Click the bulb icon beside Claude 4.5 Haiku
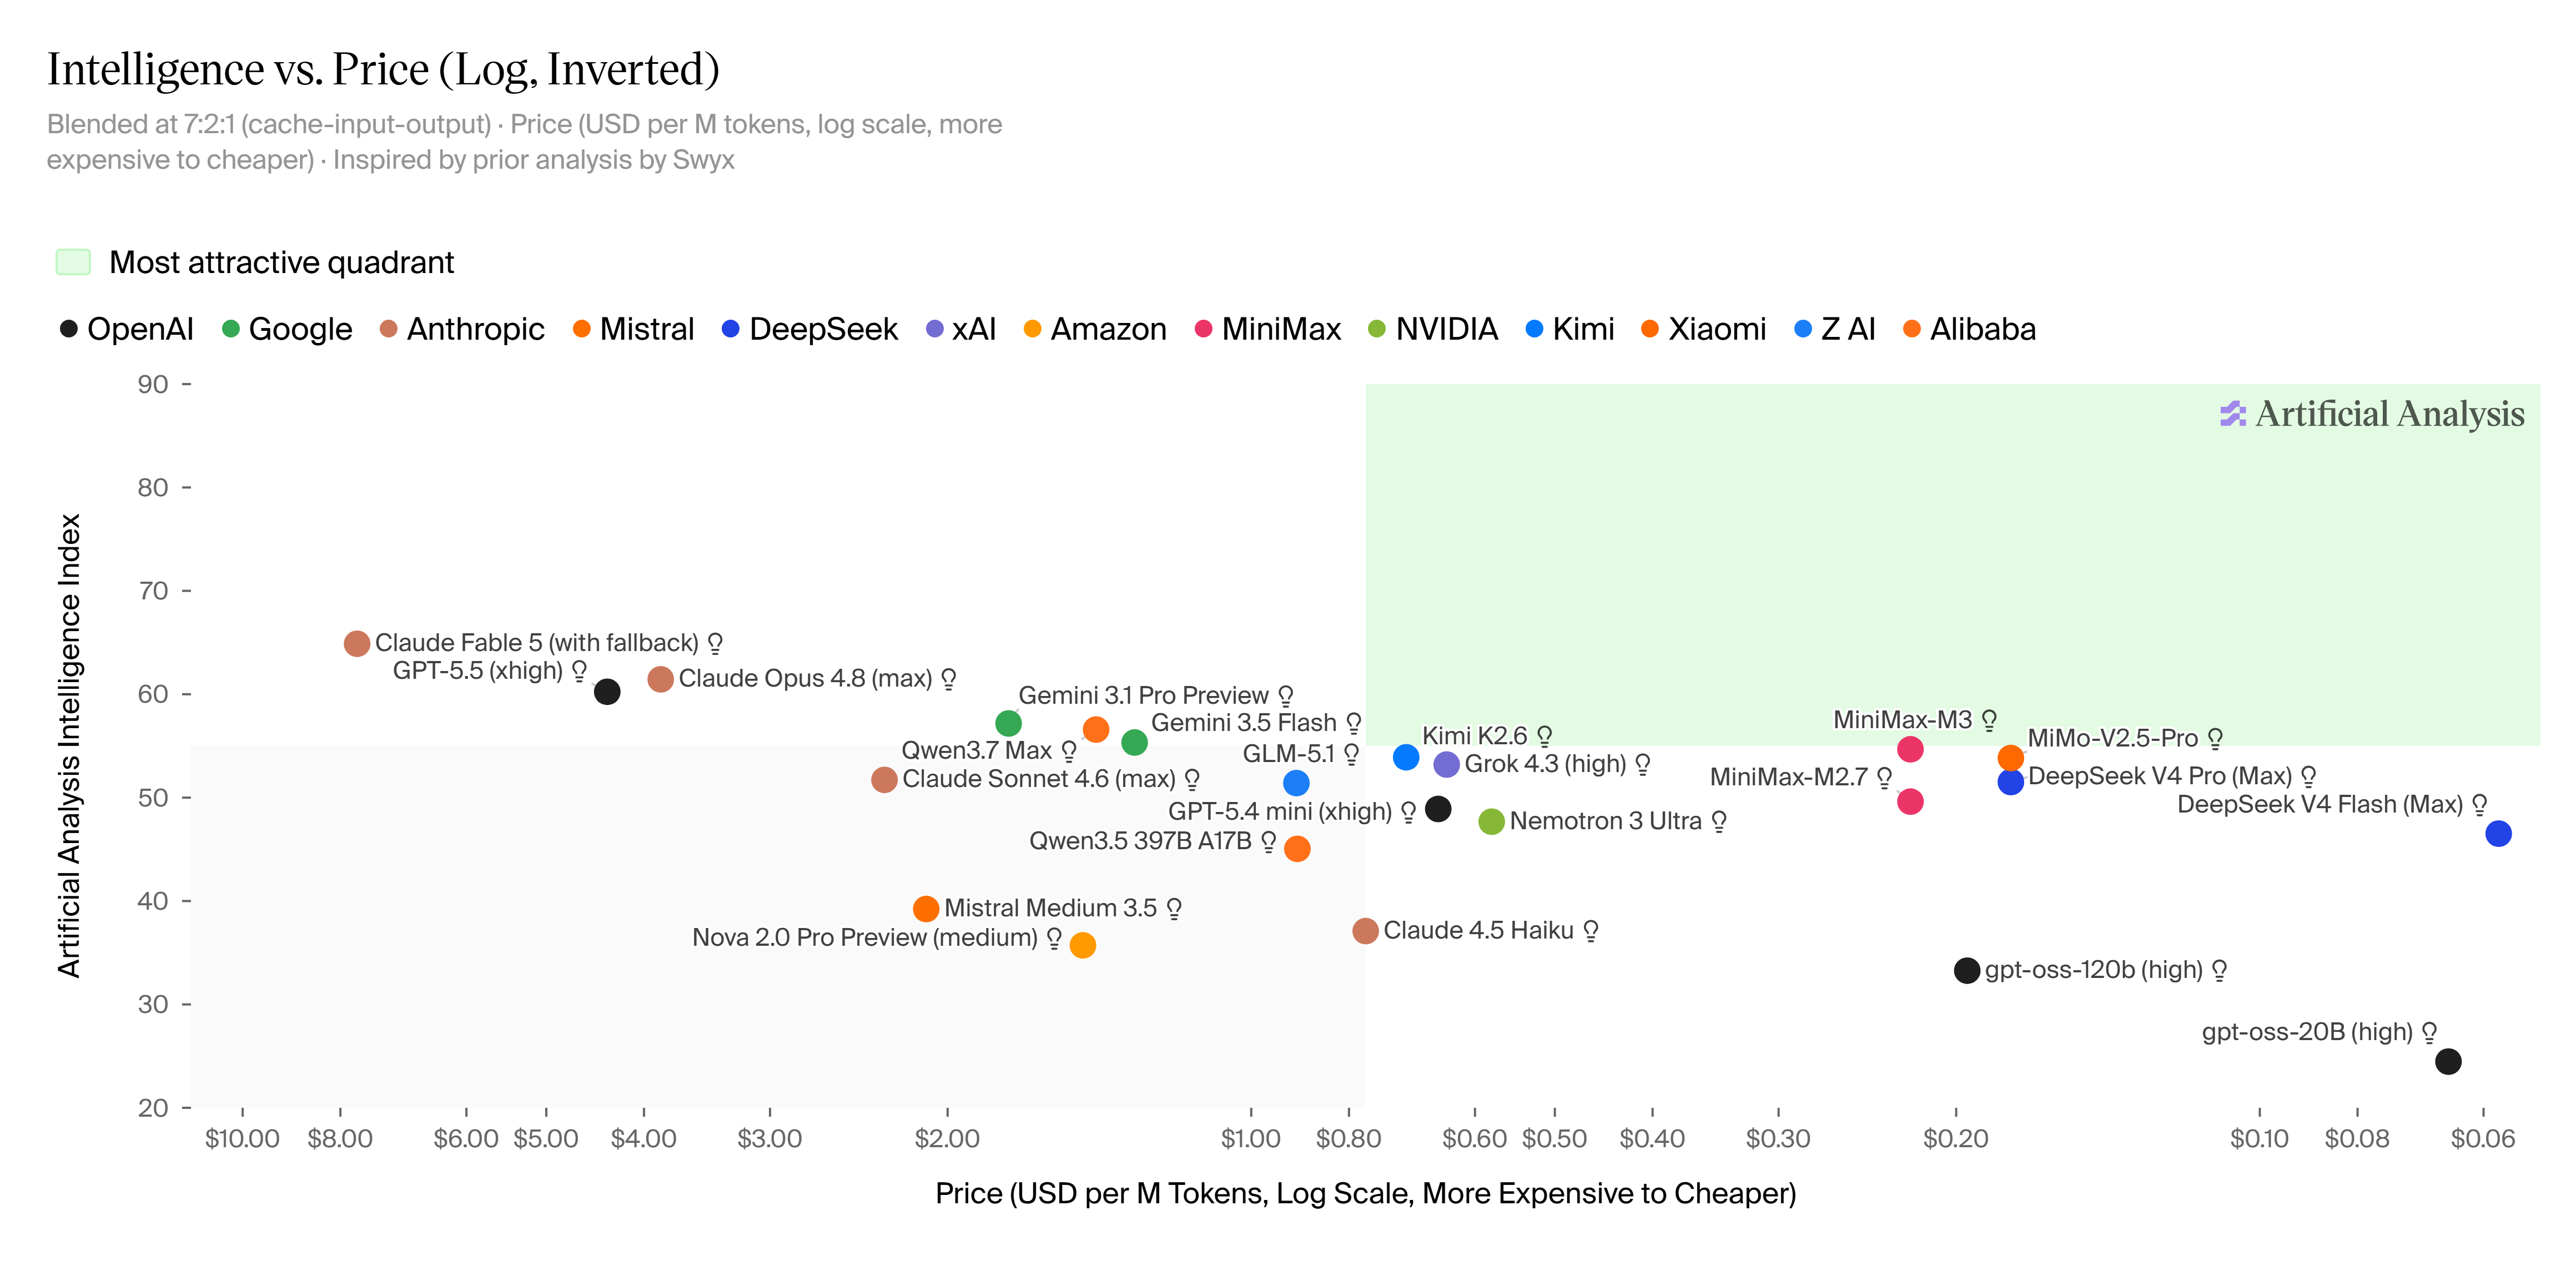 [x=1590, y=931]
